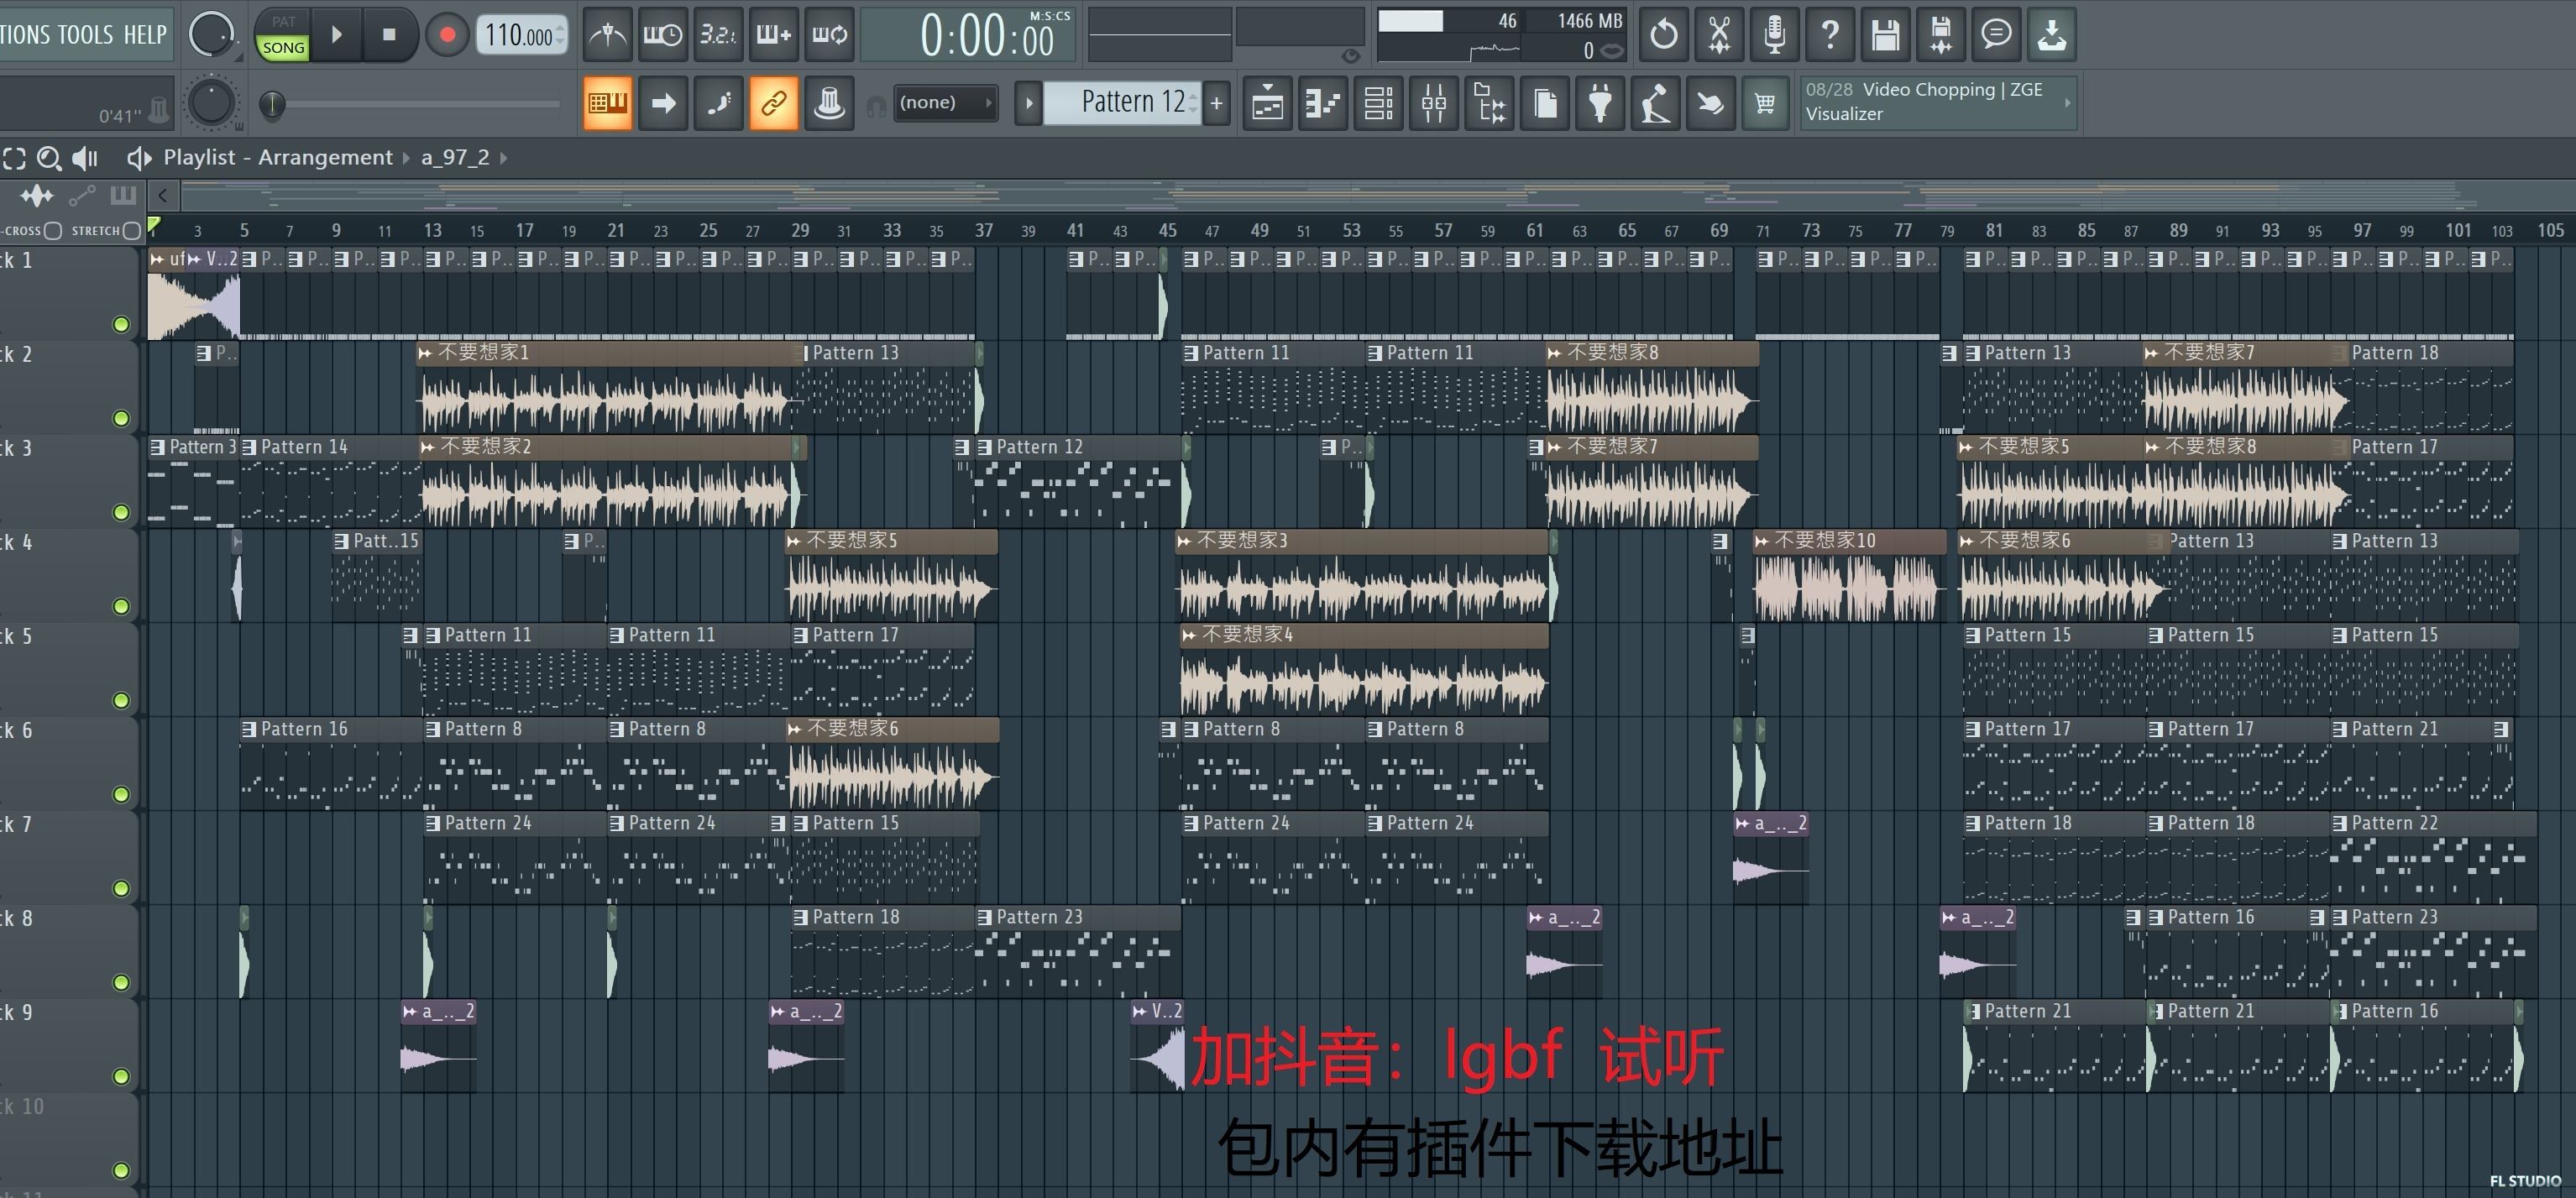Open the partially visible OPTIONS menu

[25, 35]
